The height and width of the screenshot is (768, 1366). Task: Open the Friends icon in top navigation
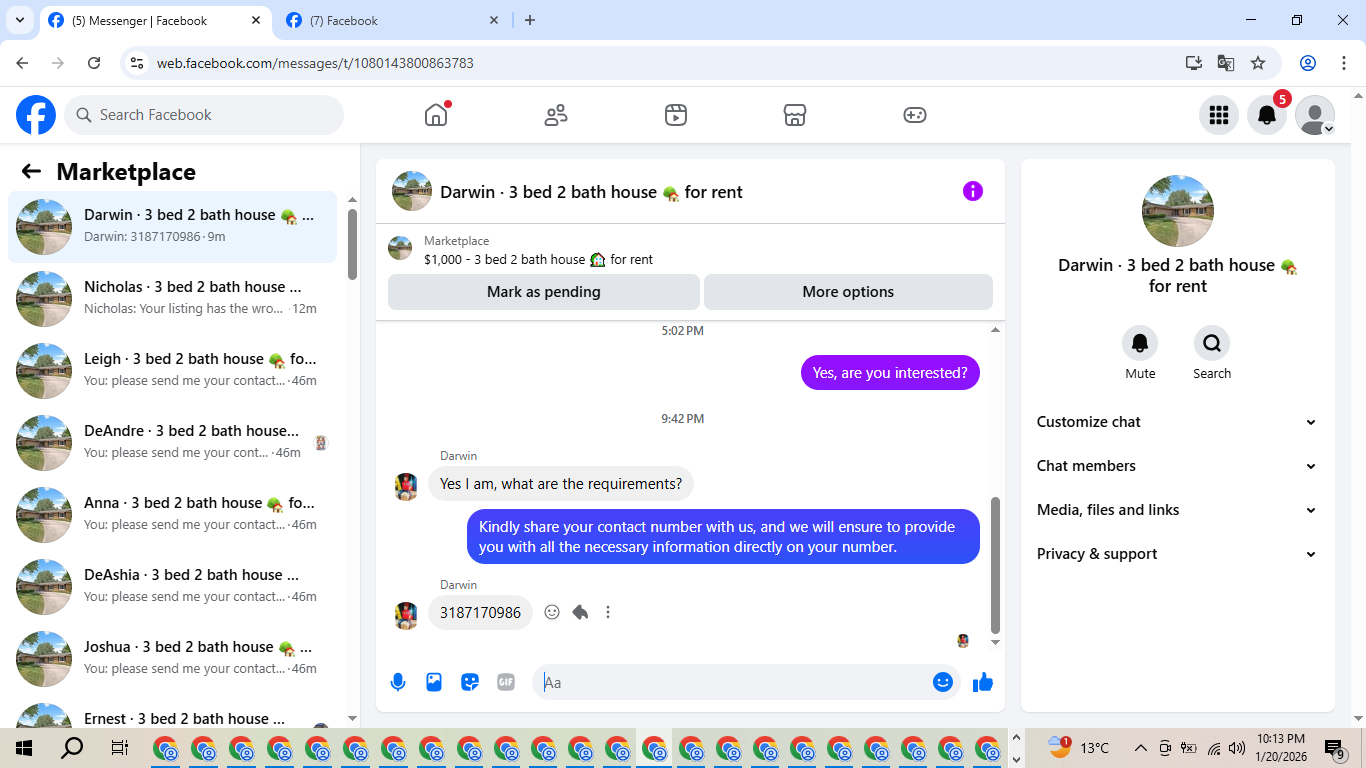coord(556,115)
